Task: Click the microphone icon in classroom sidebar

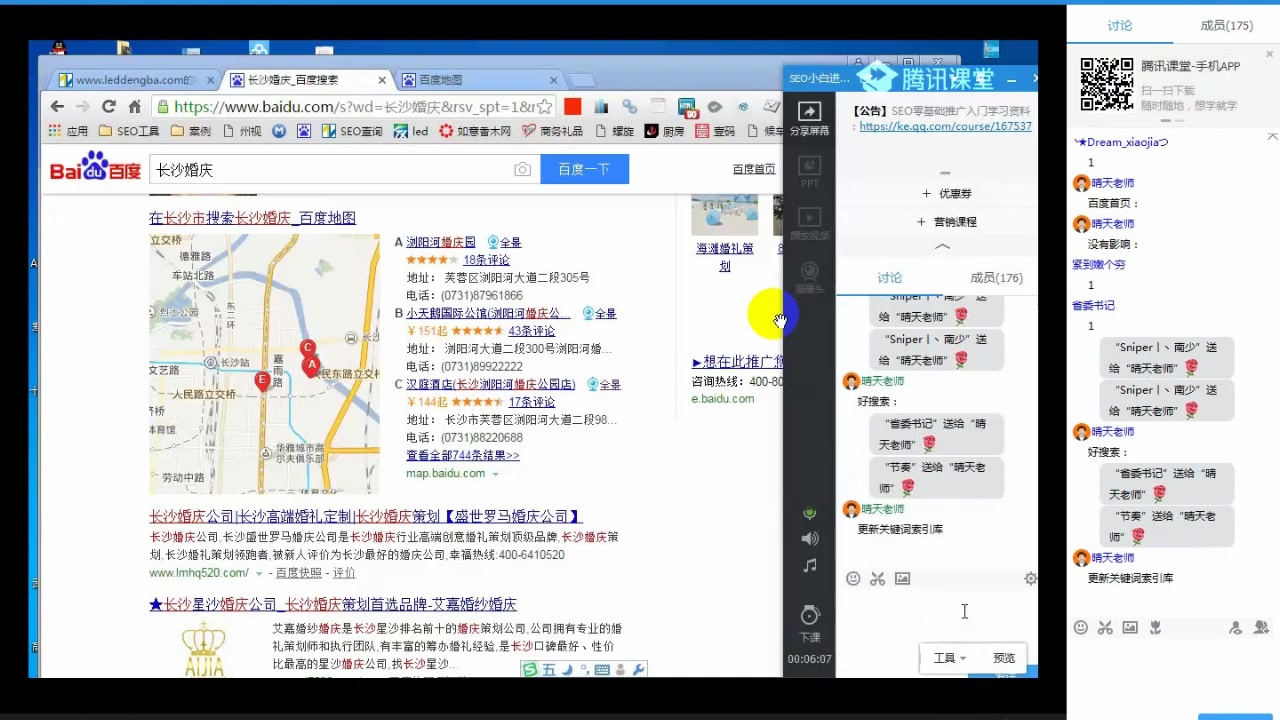Action: (x=810, y=513)
